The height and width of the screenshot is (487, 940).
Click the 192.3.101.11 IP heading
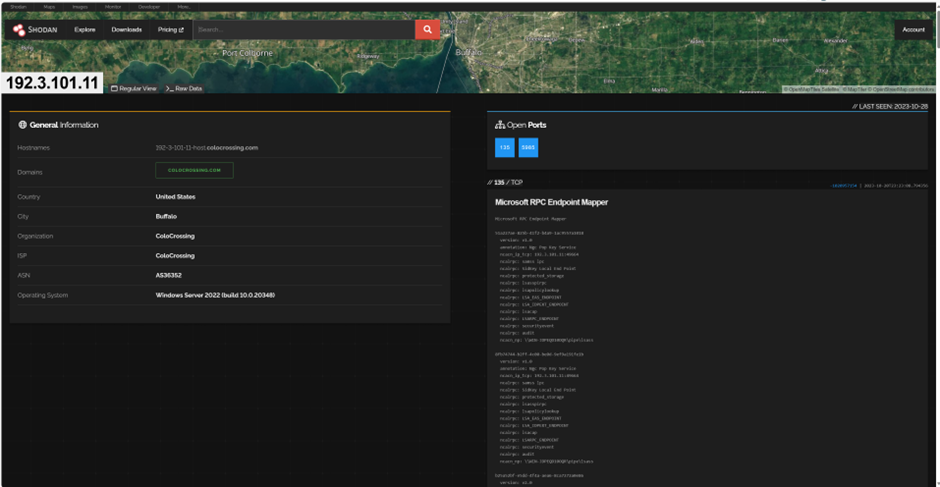[52, 83]
